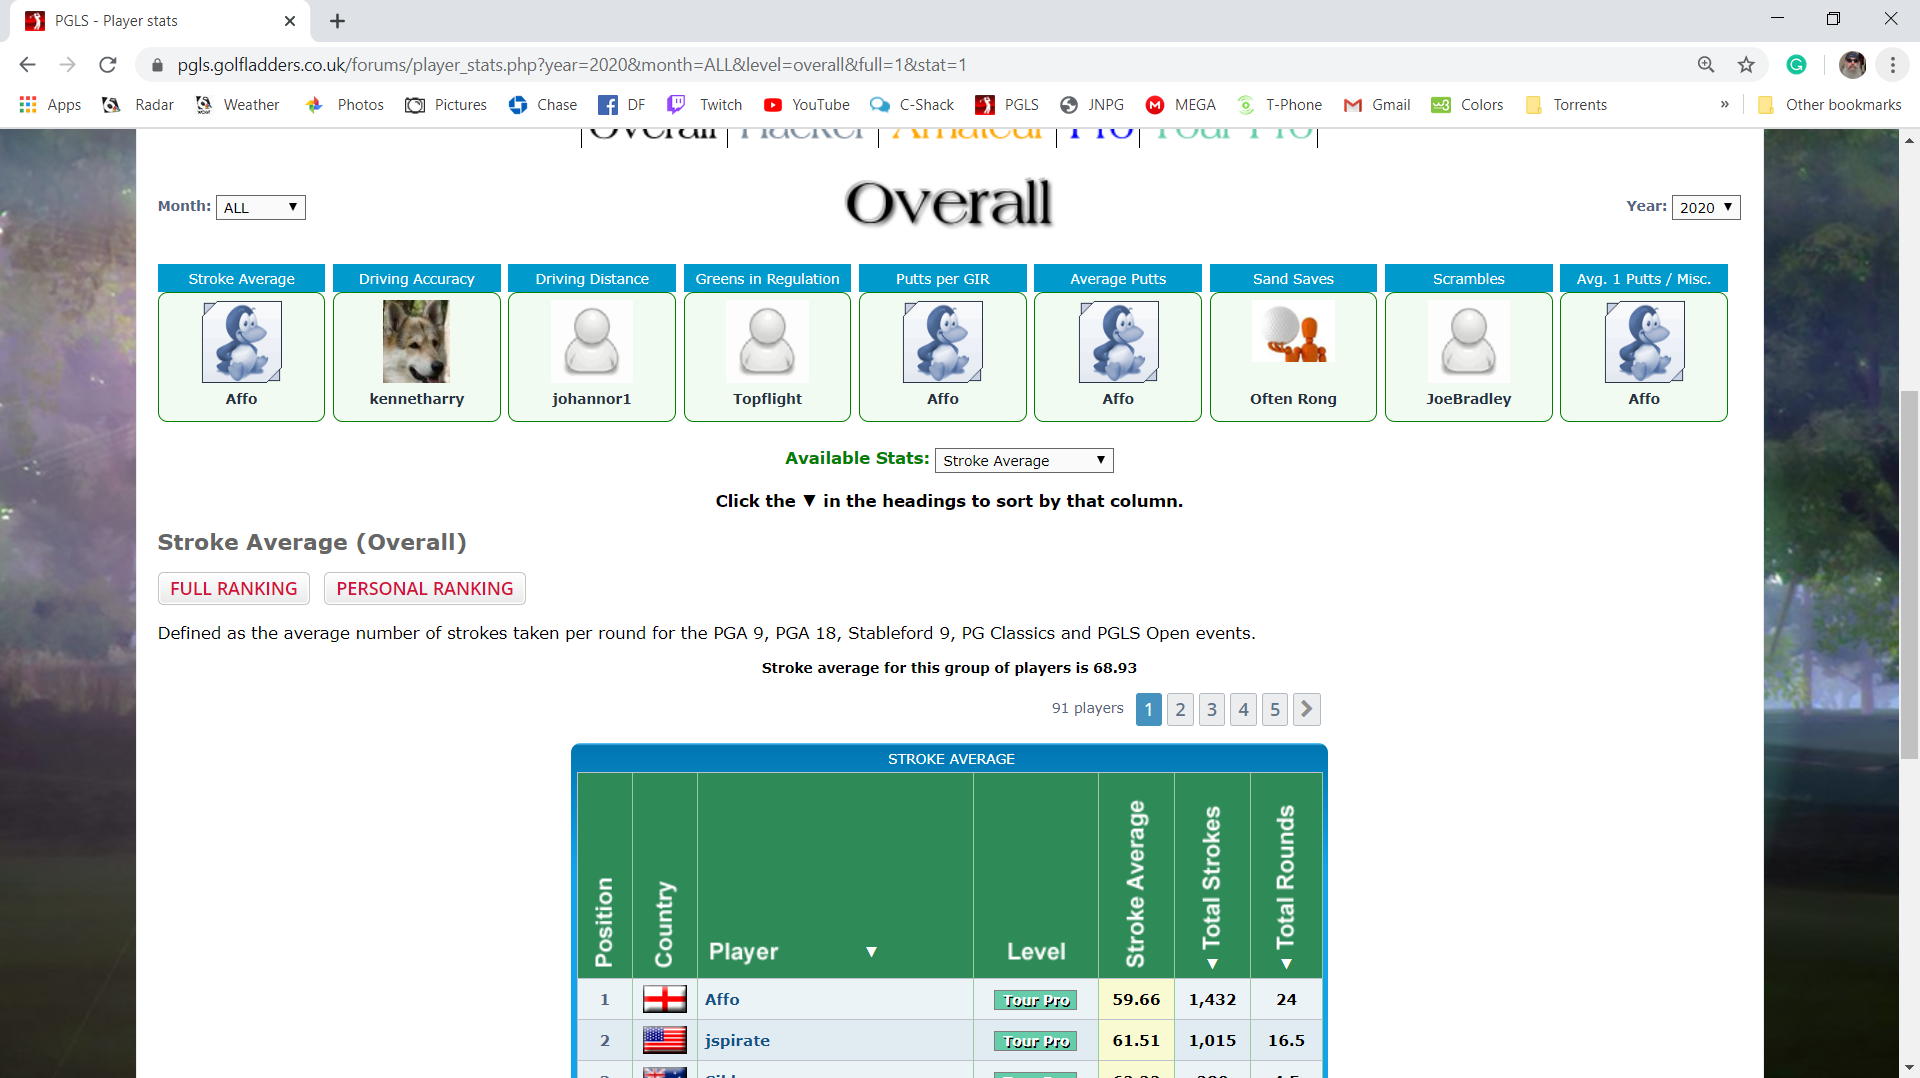Viewport: 1920px width, 1078px height.
Task: Click the FULL RANKING button
Action: [x=233, y=589]
